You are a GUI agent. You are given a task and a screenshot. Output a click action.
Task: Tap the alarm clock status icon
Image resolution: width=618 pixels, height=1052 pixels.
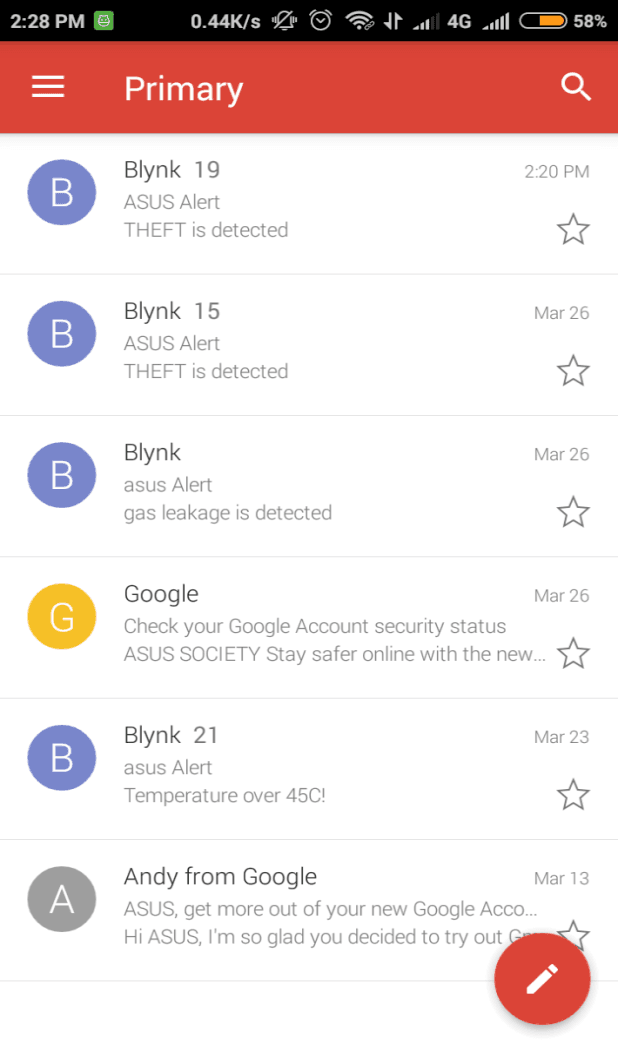coord(321,21)
